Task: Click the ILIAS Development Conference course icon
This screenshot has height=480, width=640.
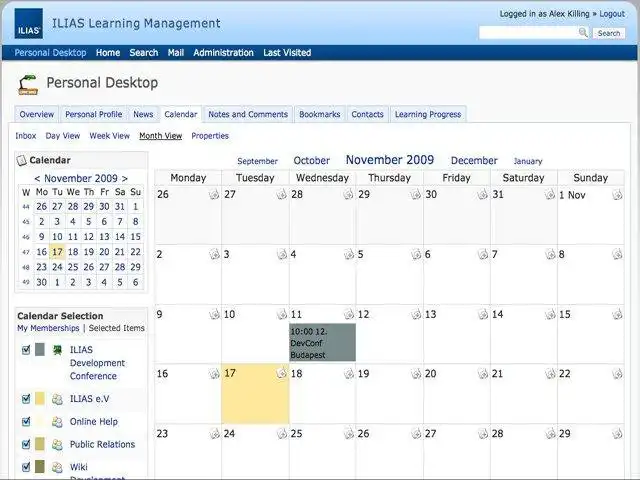Action: point(58,350)
